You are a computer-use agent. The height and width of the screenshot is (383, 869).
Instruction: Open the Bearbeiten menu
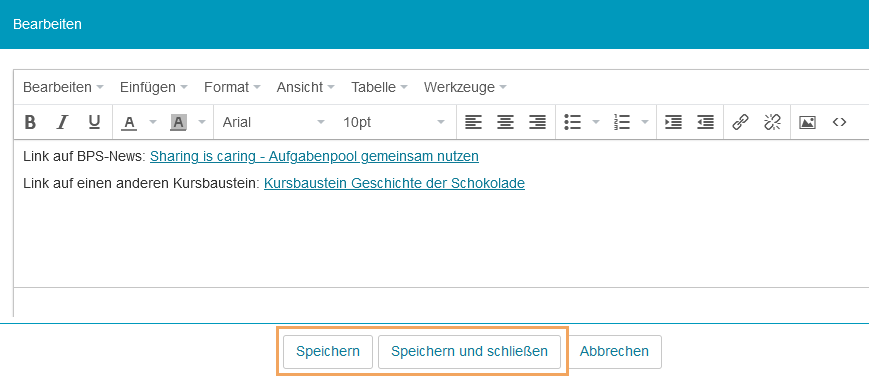(63, 87)
